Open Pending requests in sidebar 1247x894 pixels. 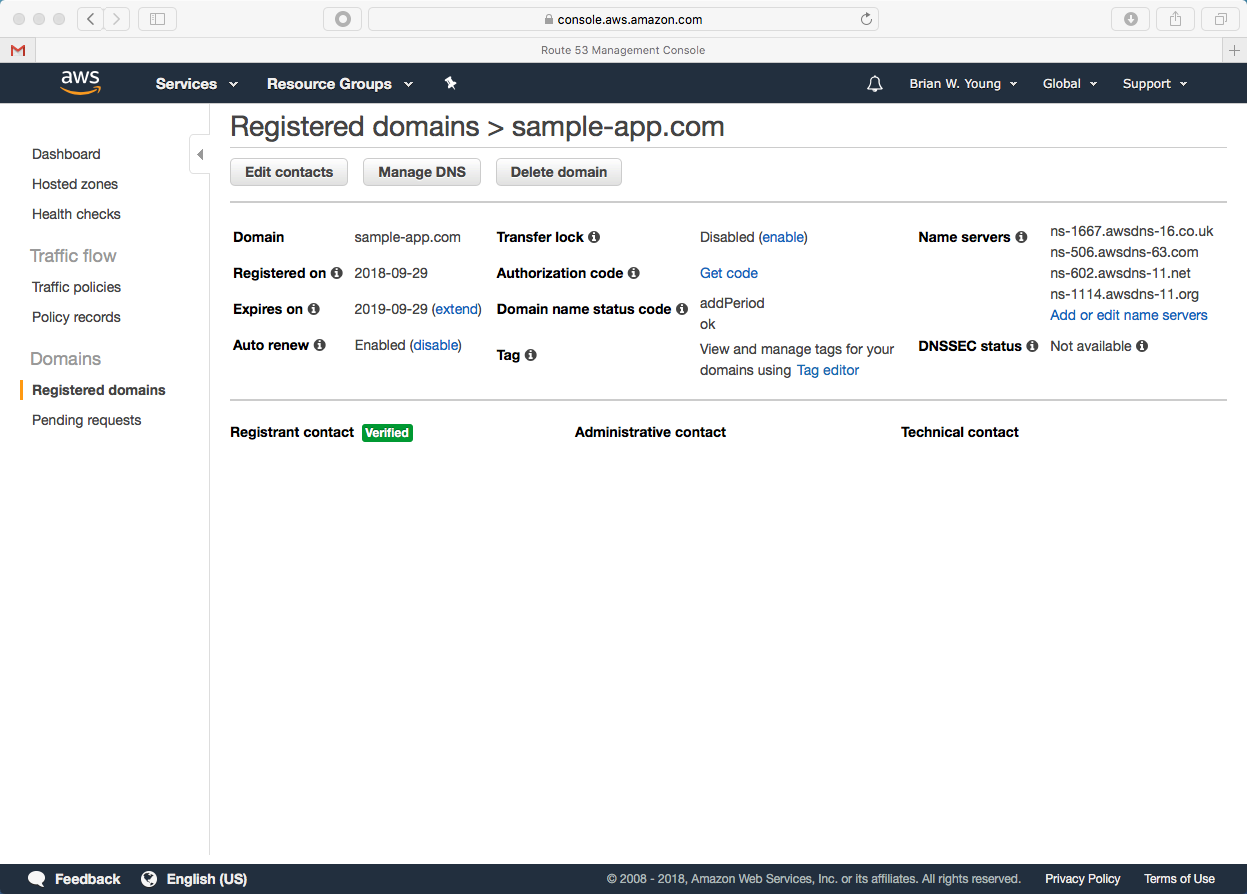(x=87, y=420)
